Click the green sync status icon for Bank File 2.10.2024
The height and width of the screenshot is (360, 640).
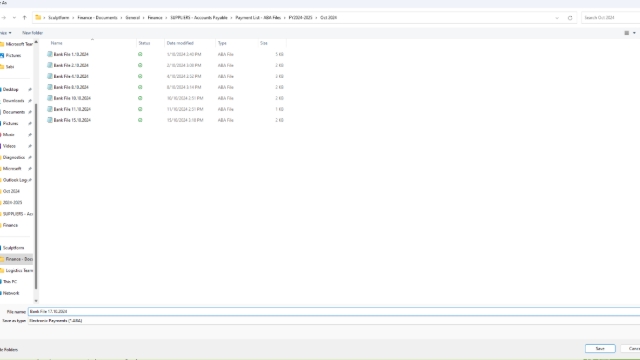[x=140, y=65]
